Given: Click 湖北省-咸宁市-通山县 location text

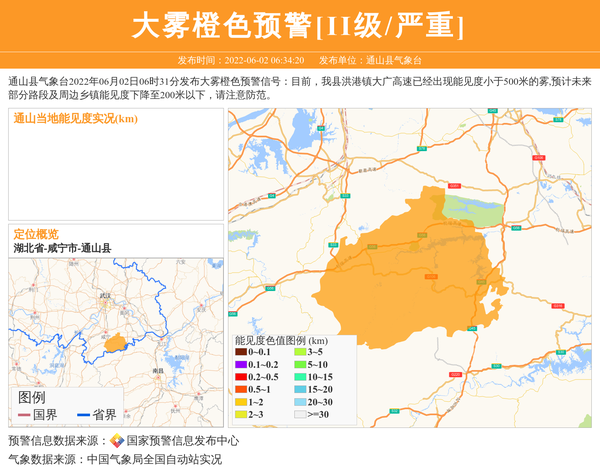Looking at the screenshot, I should (62, 248).
